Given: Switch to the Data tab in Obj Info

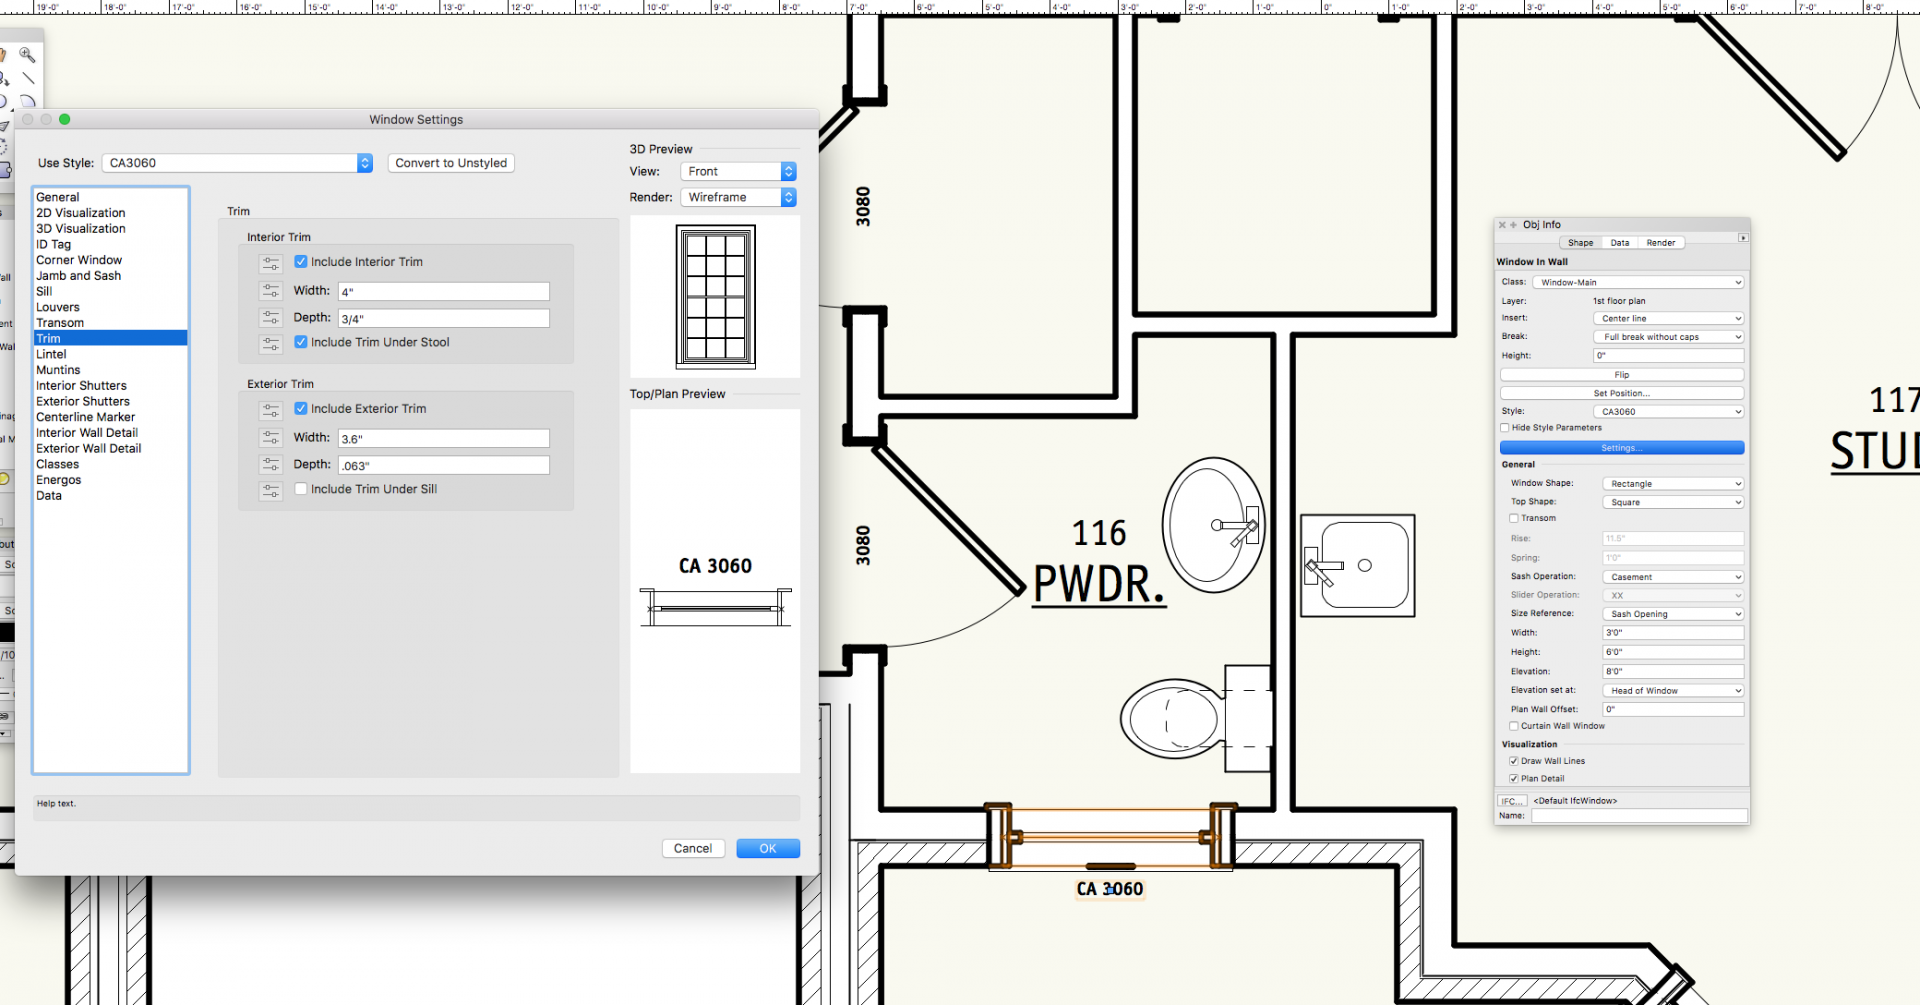Looking at the screenshot, I should (1620, 243).
